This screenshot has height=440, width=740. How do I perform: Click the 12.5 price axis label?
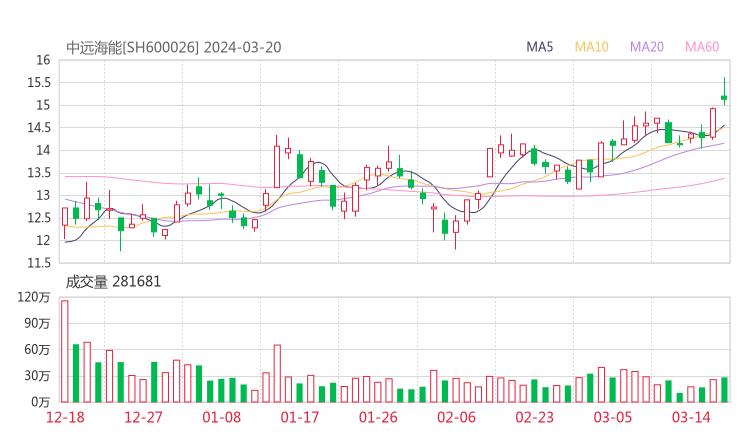pos(39,218)
